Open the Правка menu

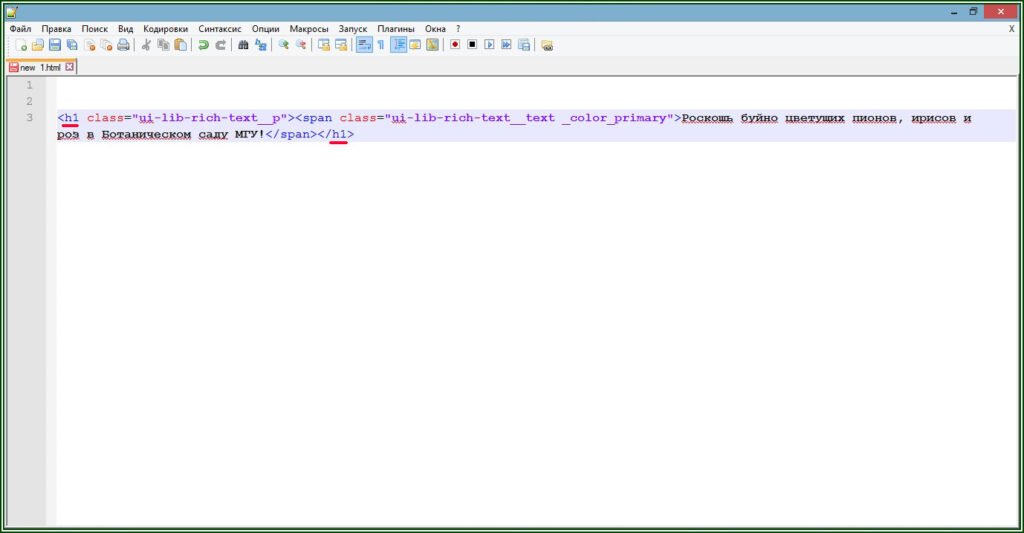coord(56,29)
